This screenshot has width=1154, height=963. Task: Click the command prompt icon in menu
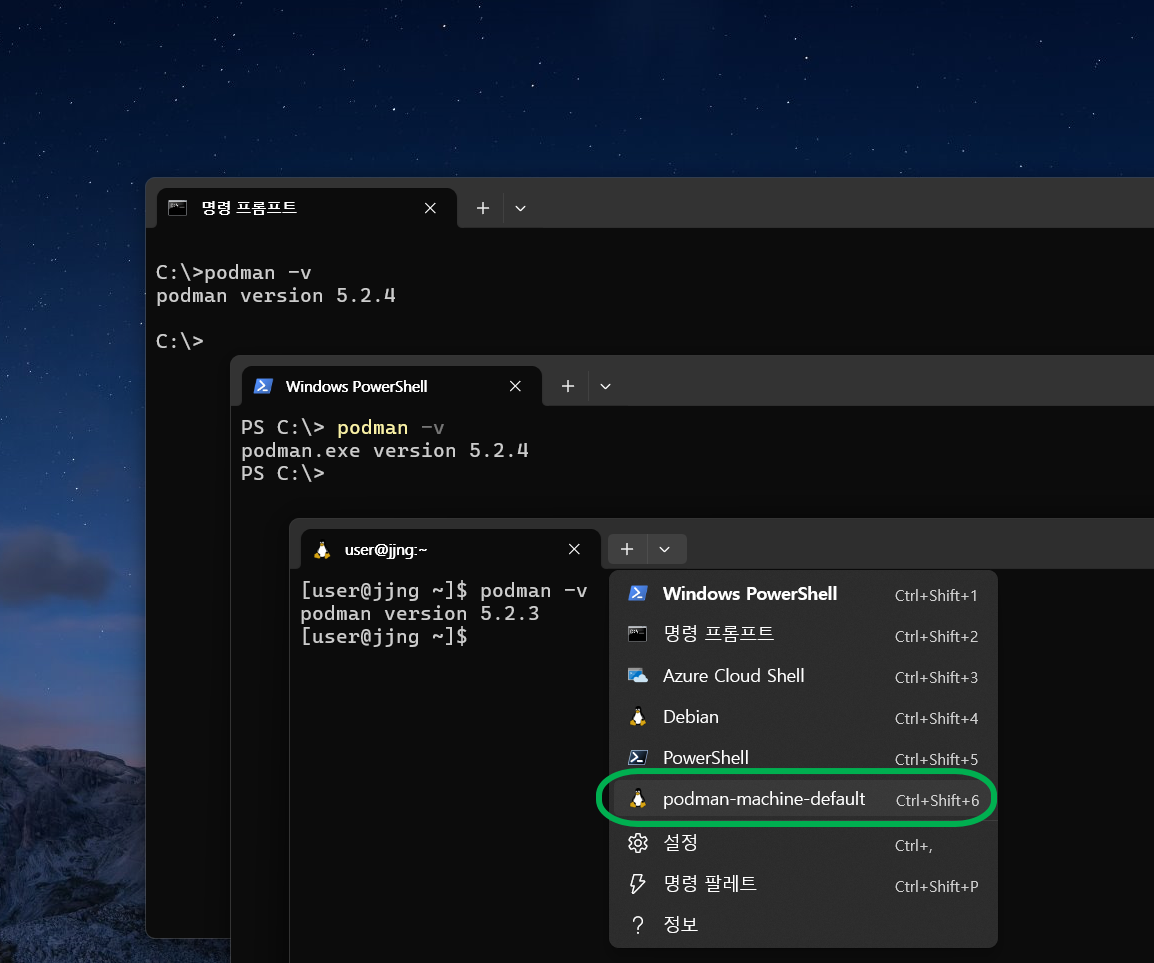(637, 634)
